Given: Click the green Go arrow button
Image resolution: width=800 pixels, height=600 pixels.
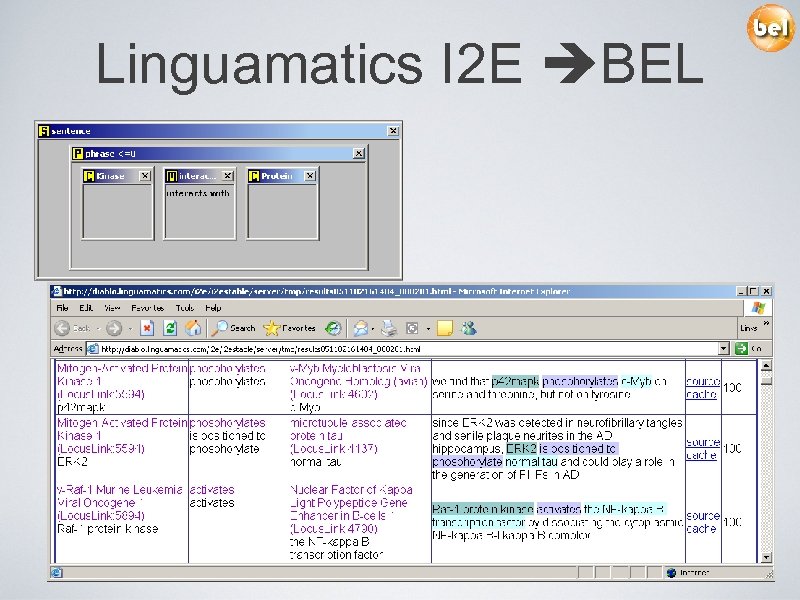Looking at the screenshot, I should [741, 349].
